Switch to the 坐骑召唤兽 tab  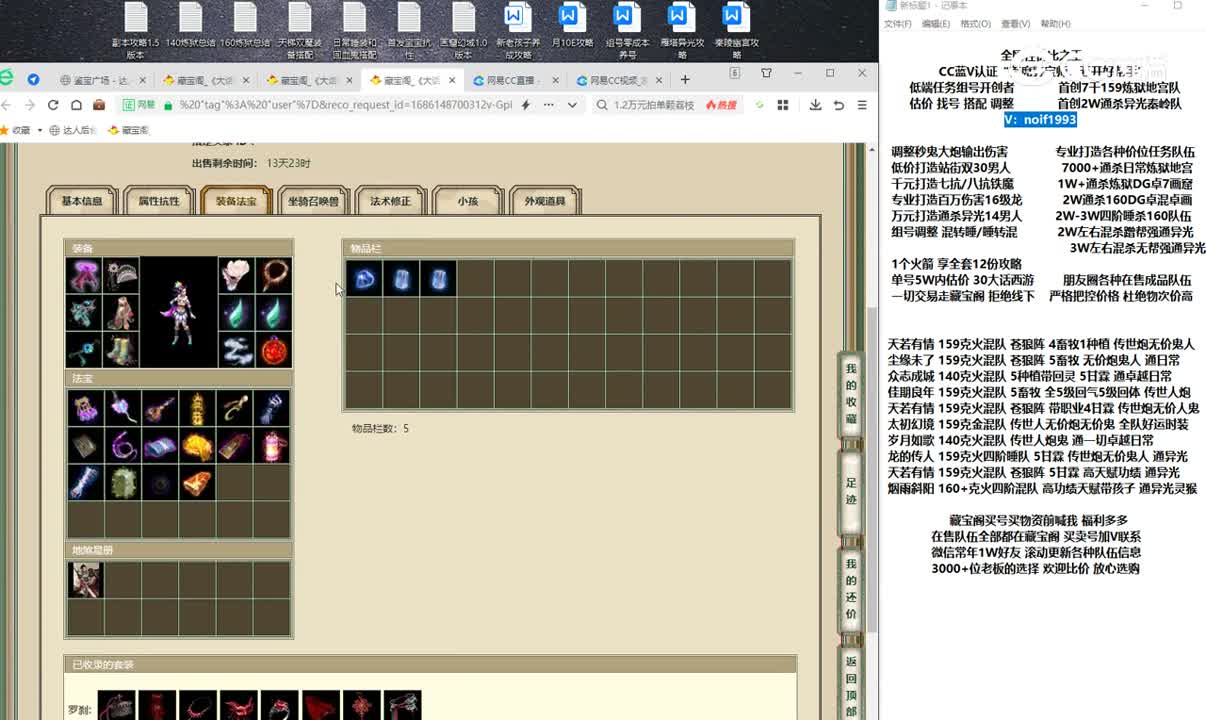point(313,201)
